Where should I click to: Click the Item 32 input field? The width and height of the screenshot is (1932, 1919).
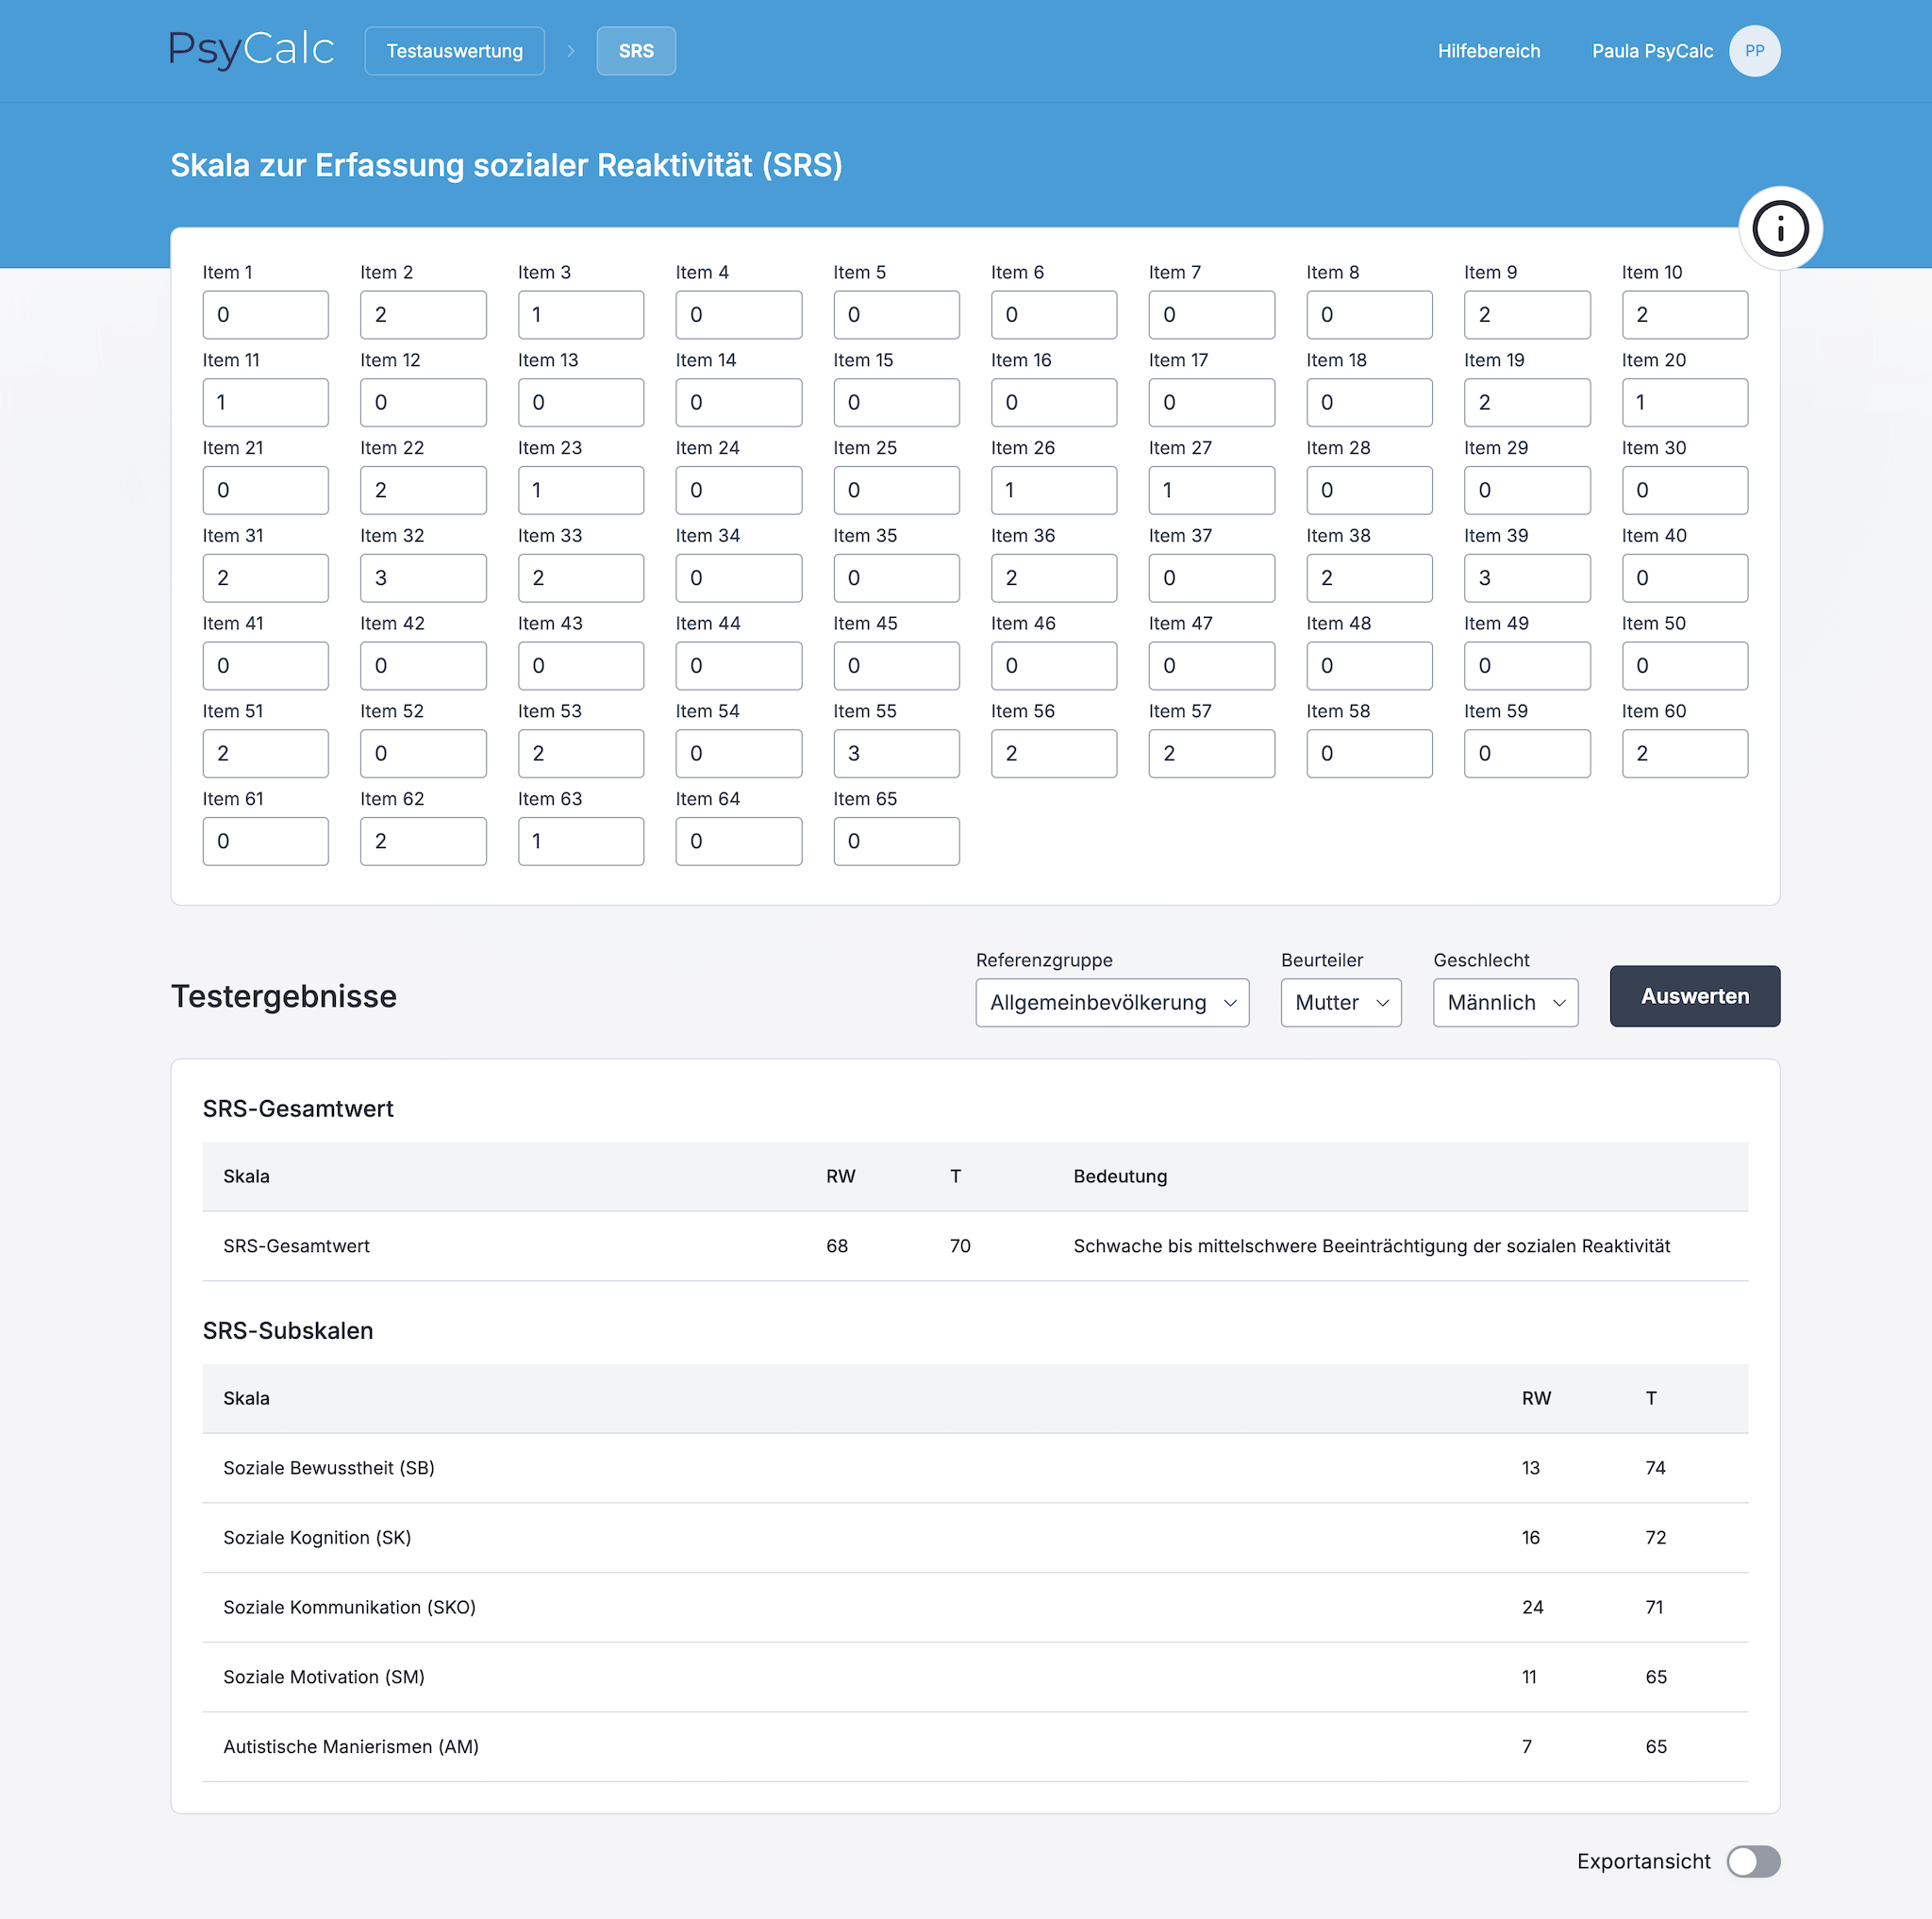coord(423,578)
